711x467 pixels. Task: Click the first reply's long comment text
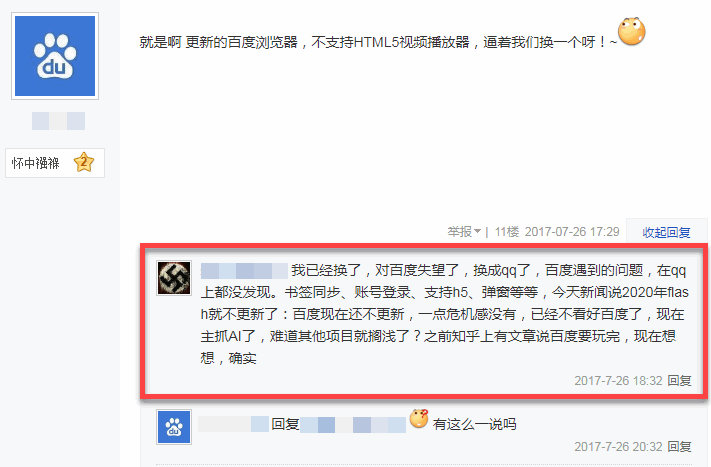(444, 314)
